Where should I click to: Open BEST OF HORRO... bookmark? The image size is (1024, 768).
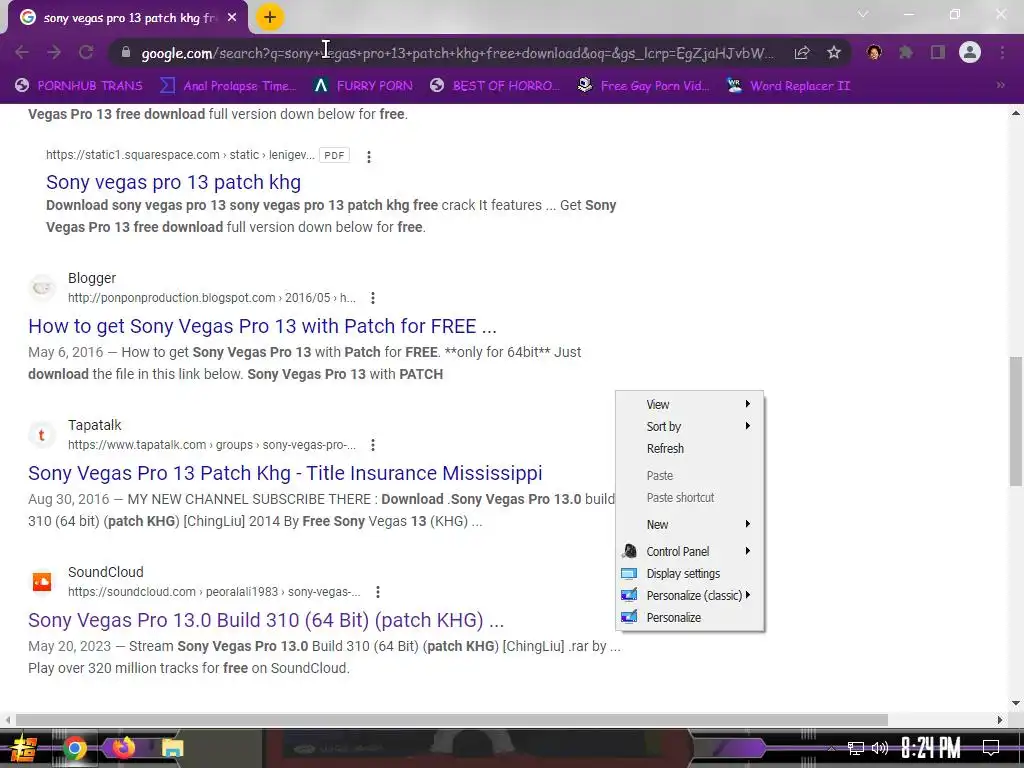click(x=495, y=86)
